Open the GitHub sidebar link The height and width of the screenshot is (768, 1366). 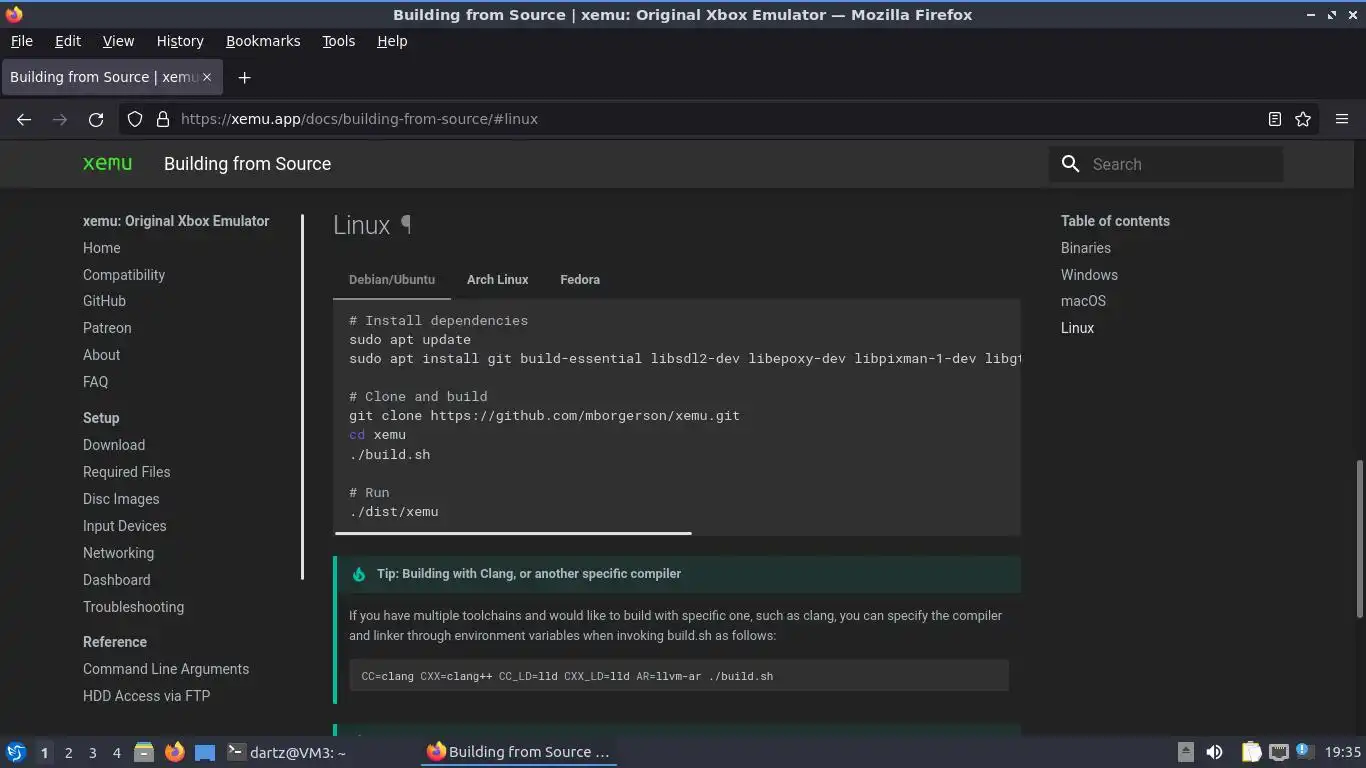tap(104, 301)
